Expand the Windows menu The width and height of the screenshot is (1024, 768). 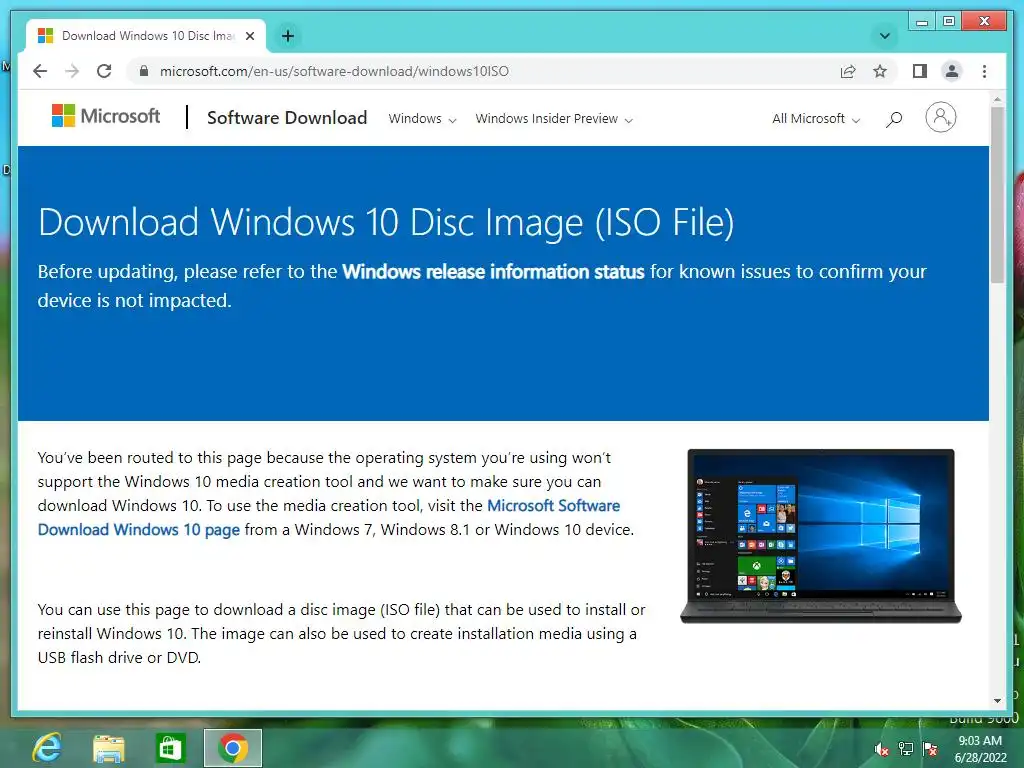click(422, 119)
